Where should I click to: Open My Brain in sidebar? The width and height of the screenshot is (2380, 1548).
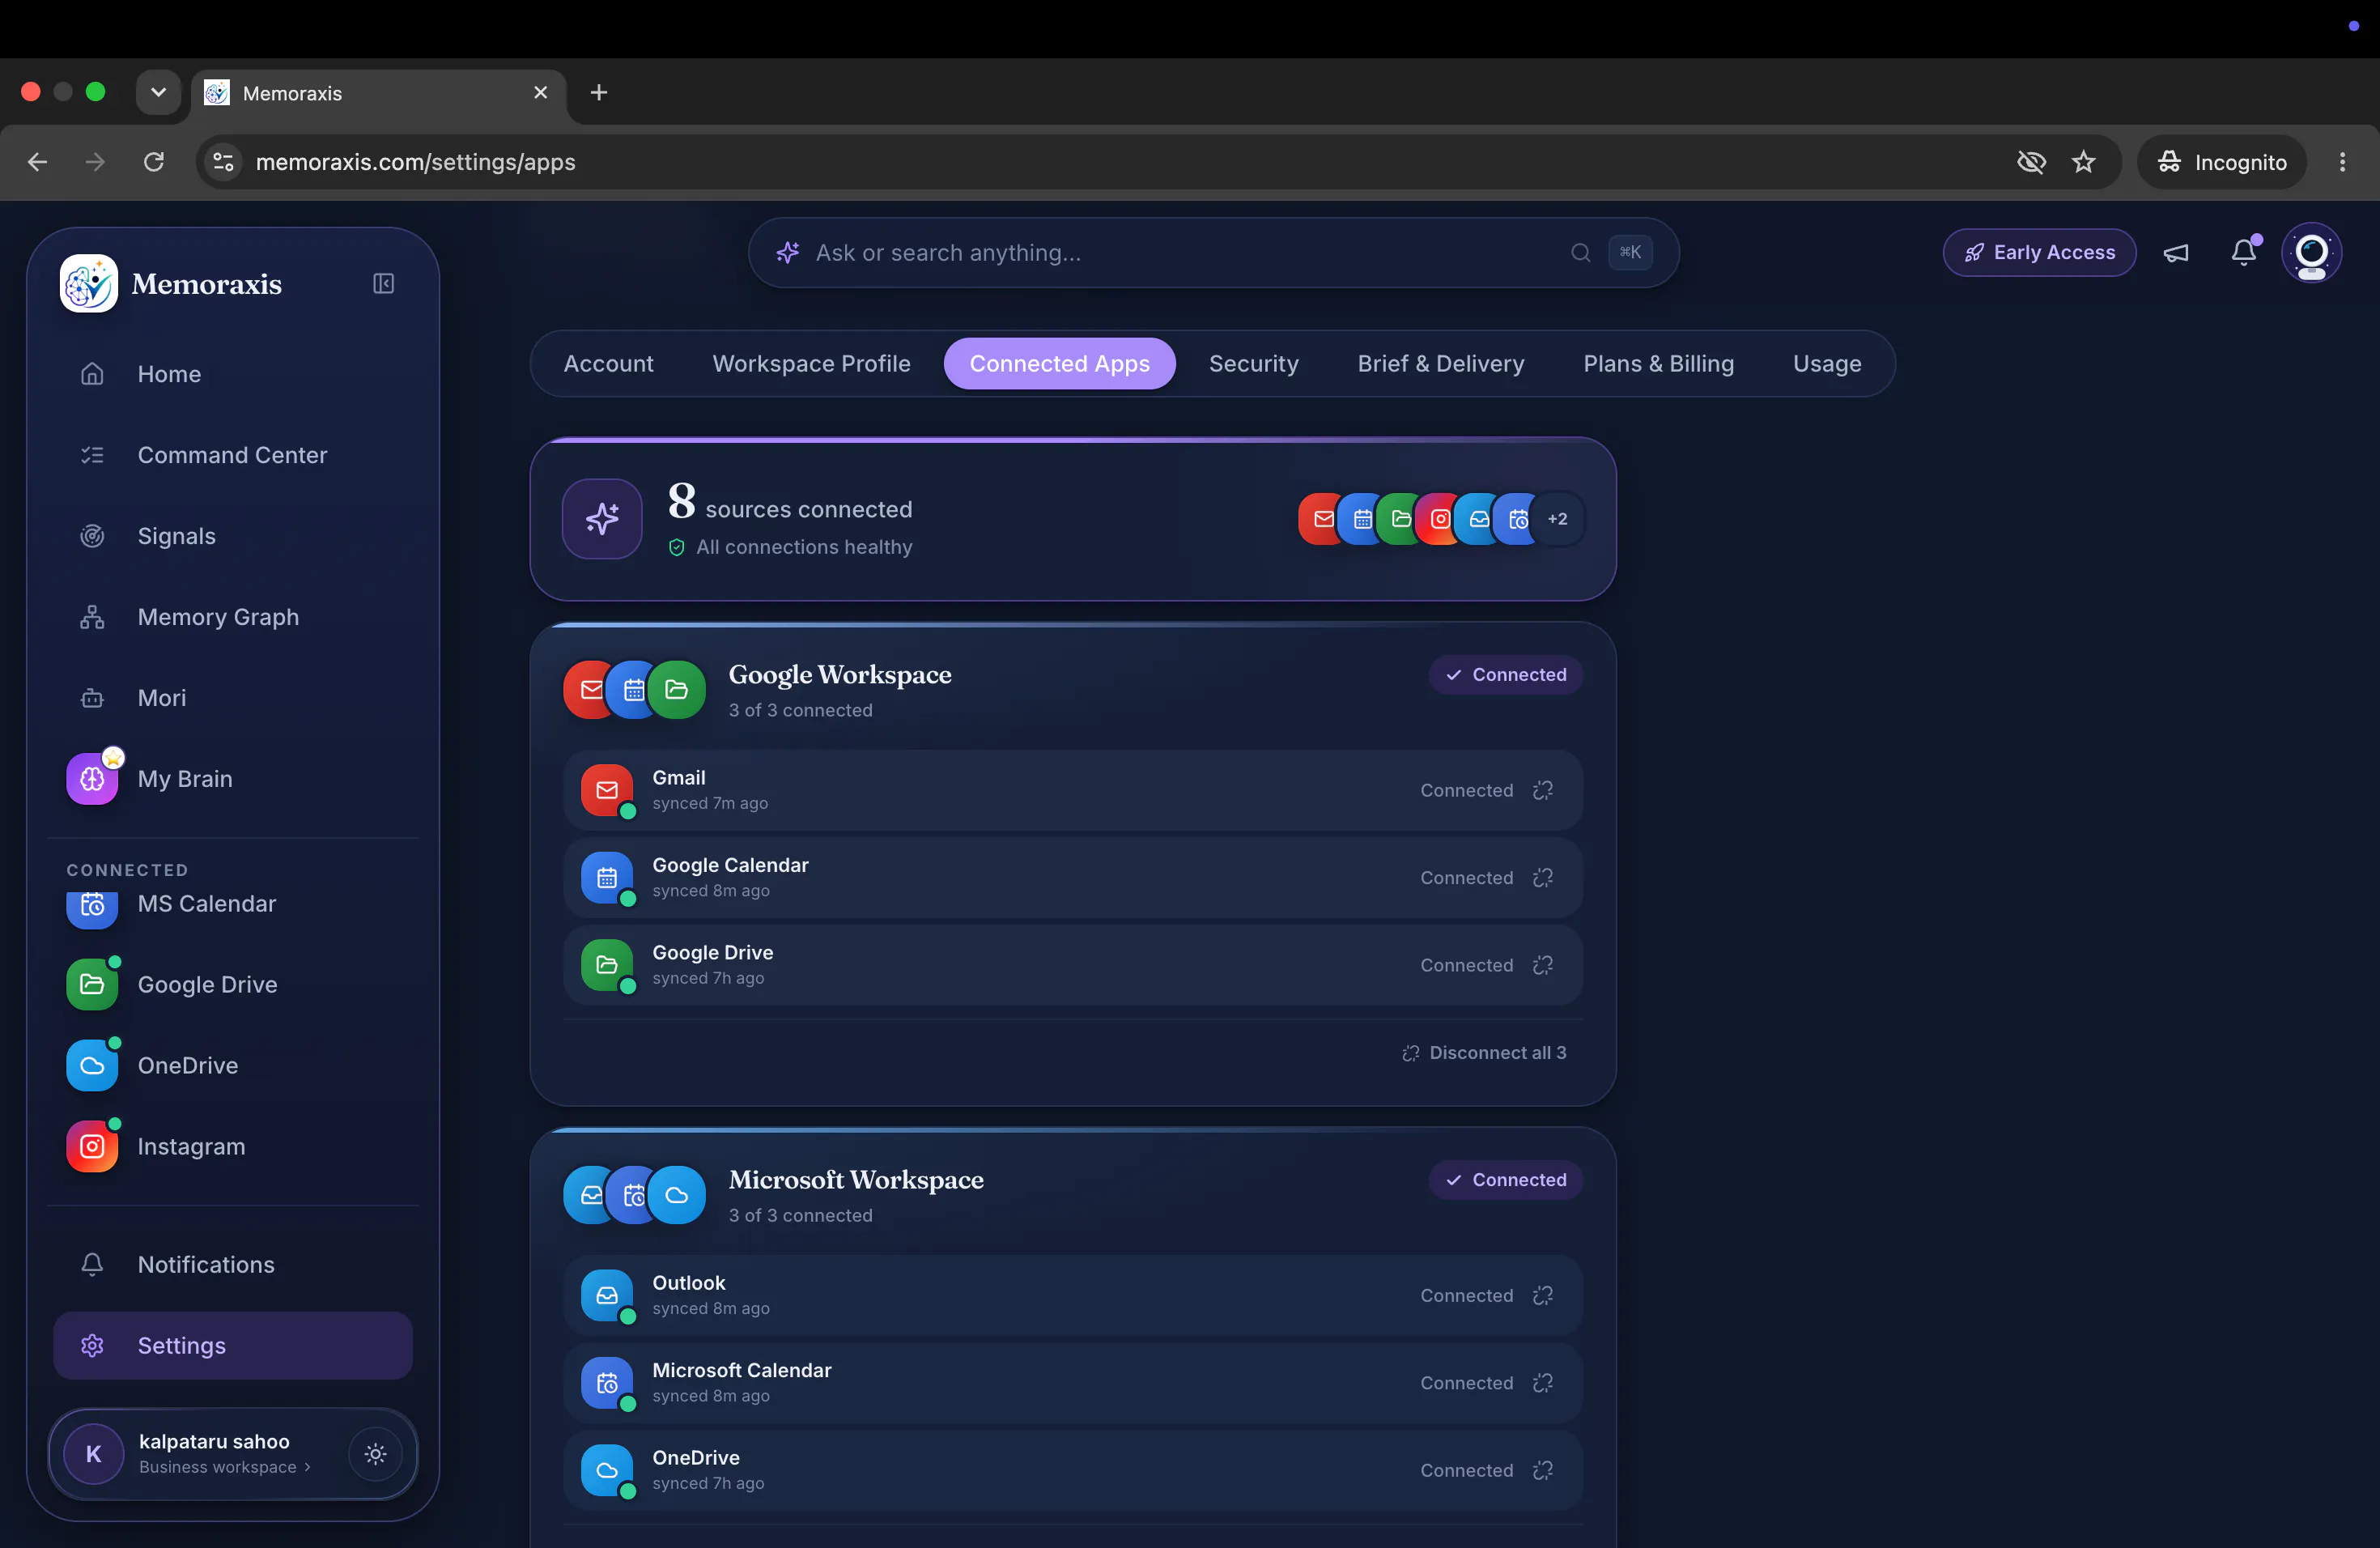(x=233, y=779)
